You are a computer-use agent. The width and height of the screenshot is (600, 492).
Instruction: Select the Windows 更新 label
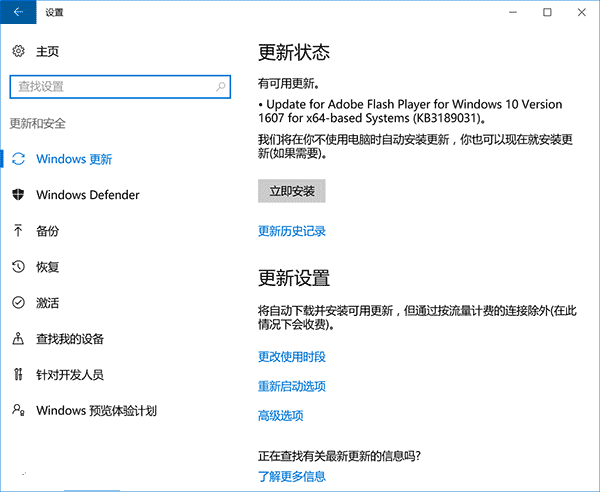[x=74, y=159]
